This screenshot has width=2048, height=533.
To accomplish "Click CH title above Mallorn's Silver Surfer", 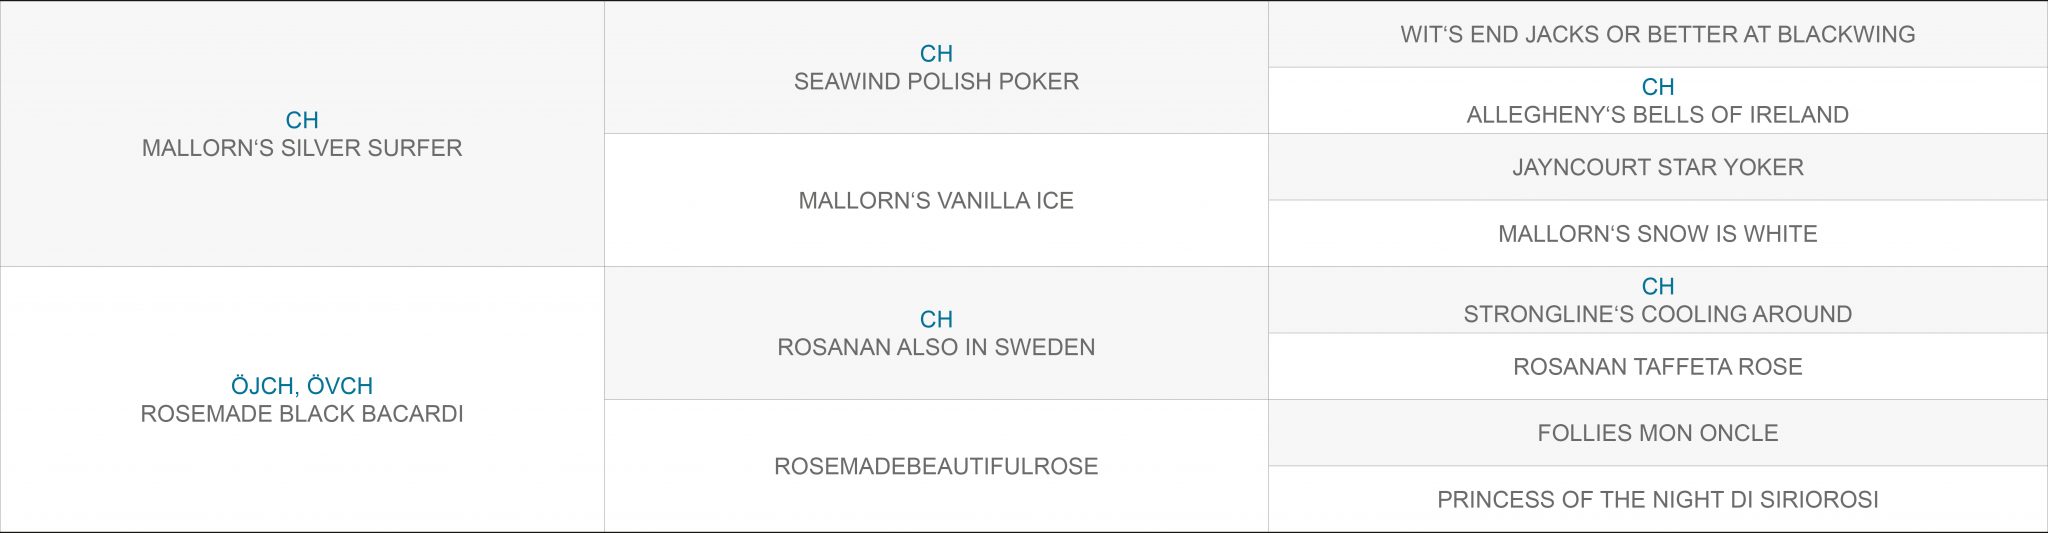I will [302, 120].
